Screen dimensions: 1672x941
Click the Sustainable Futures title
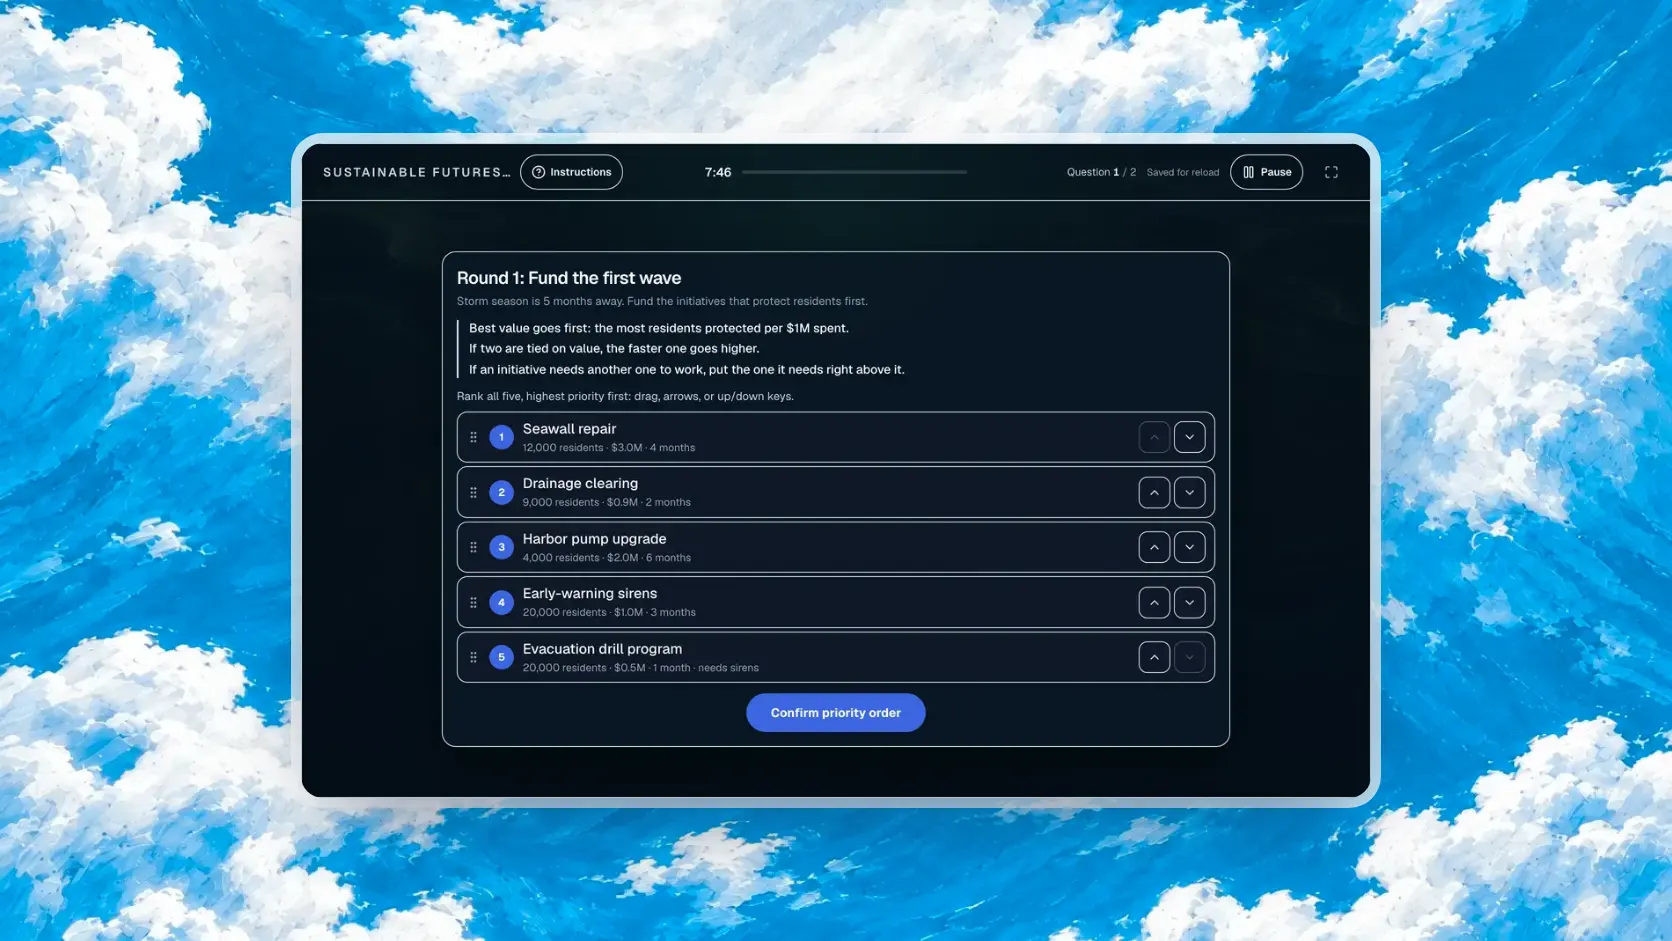tap(416, 172)
